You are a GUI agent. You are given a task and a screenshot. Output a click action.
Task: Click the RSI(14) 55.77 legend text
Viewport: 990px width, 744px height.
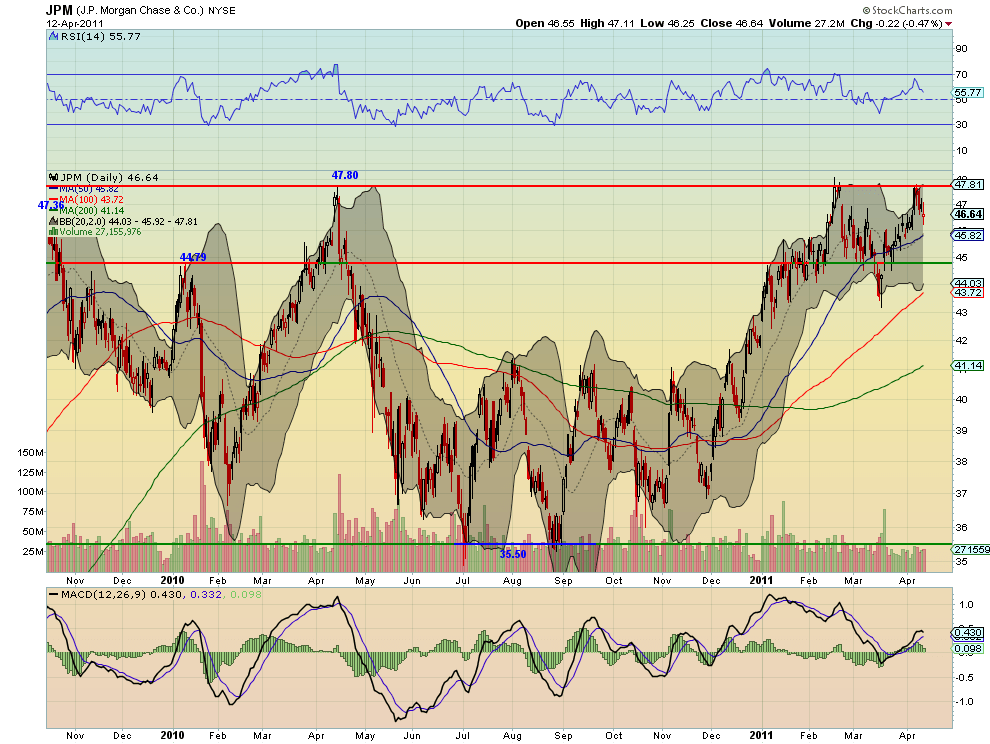[x=100, y=37]
